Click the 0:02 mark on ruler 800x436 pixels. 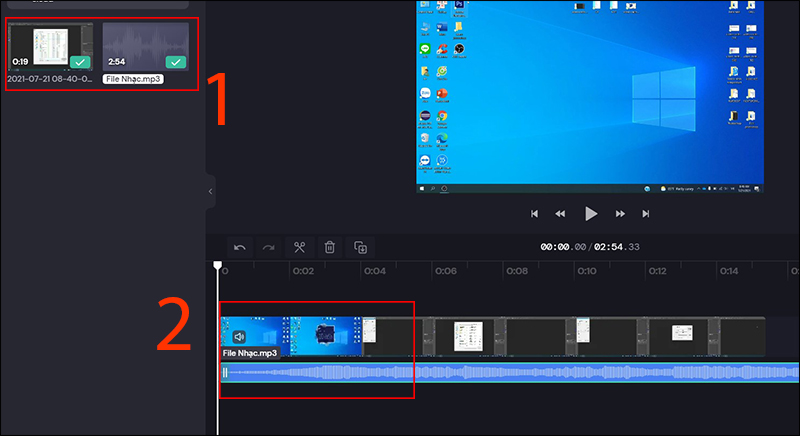(x=304, y=271)
